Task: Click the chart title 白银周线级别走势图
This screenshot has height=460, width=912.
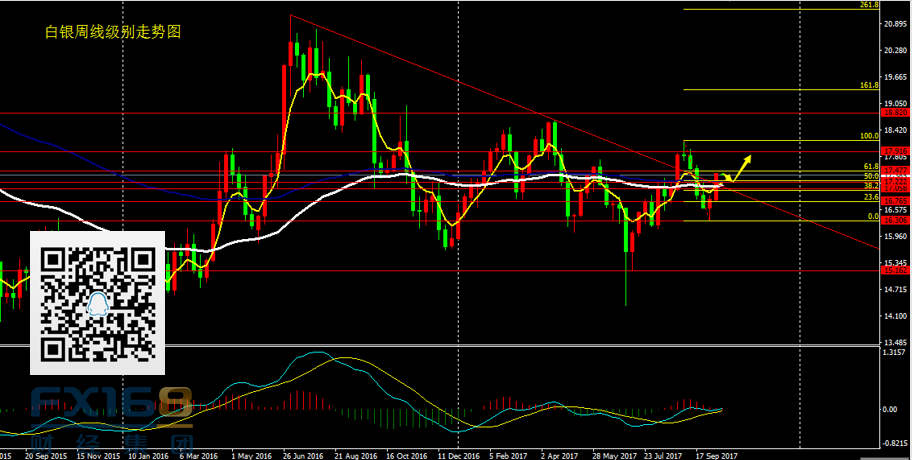Action: pyautogui.click(x=113, y=32)
